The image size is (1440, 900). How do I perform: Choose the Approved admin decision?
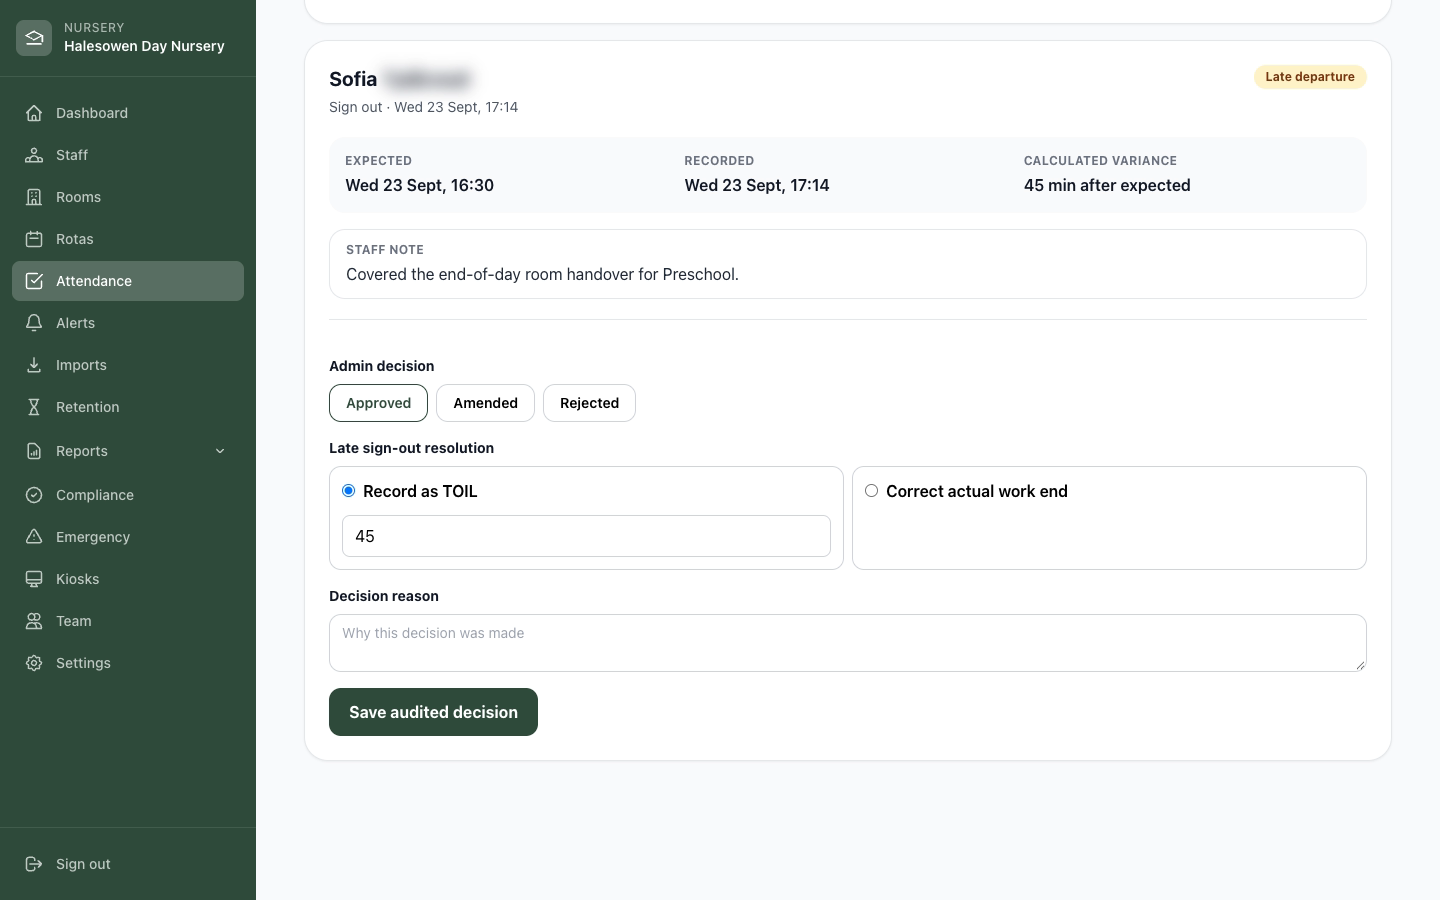coord(378,403)
